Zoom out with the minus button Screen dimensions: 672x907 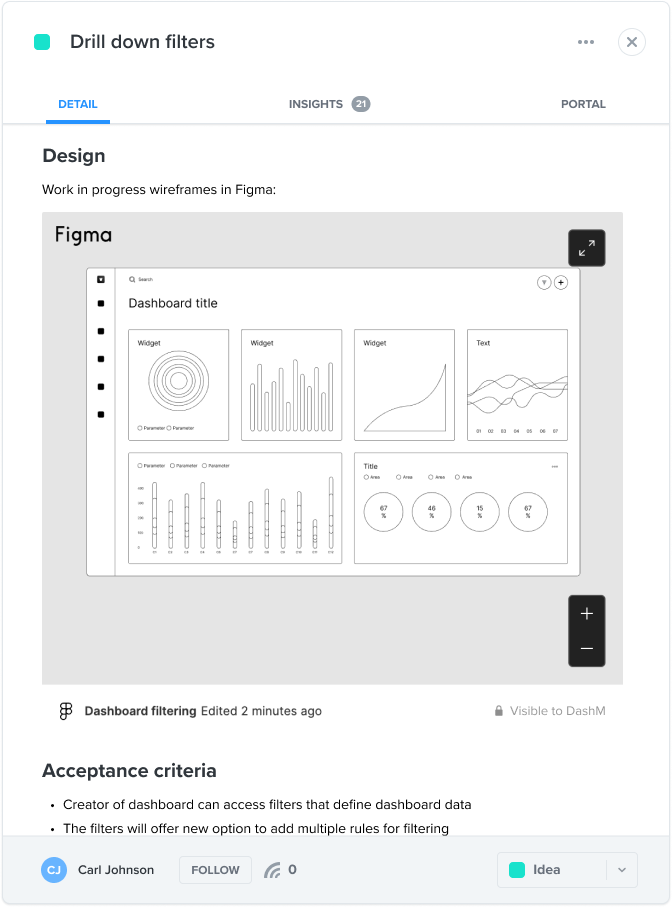[x=586, y=648]
